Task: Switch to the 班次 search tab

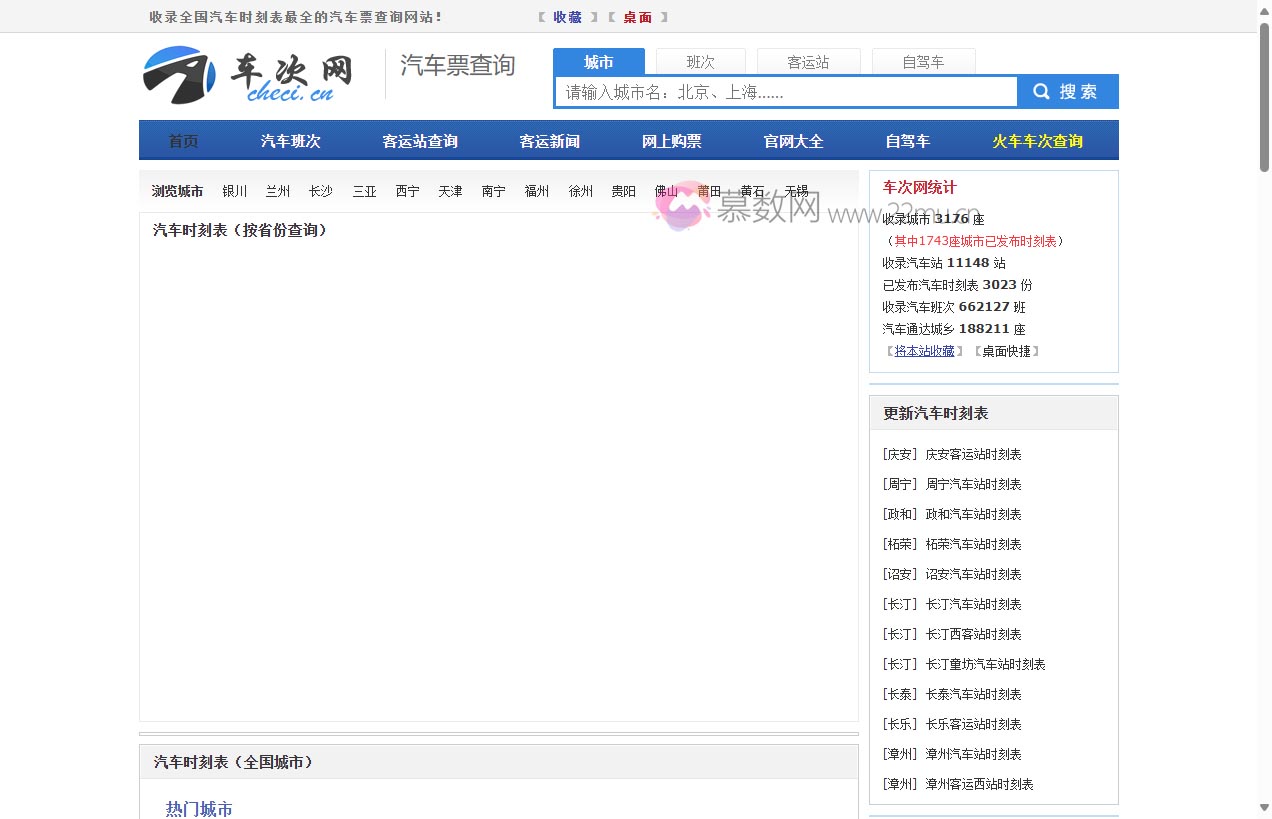Action: (700, 61)
